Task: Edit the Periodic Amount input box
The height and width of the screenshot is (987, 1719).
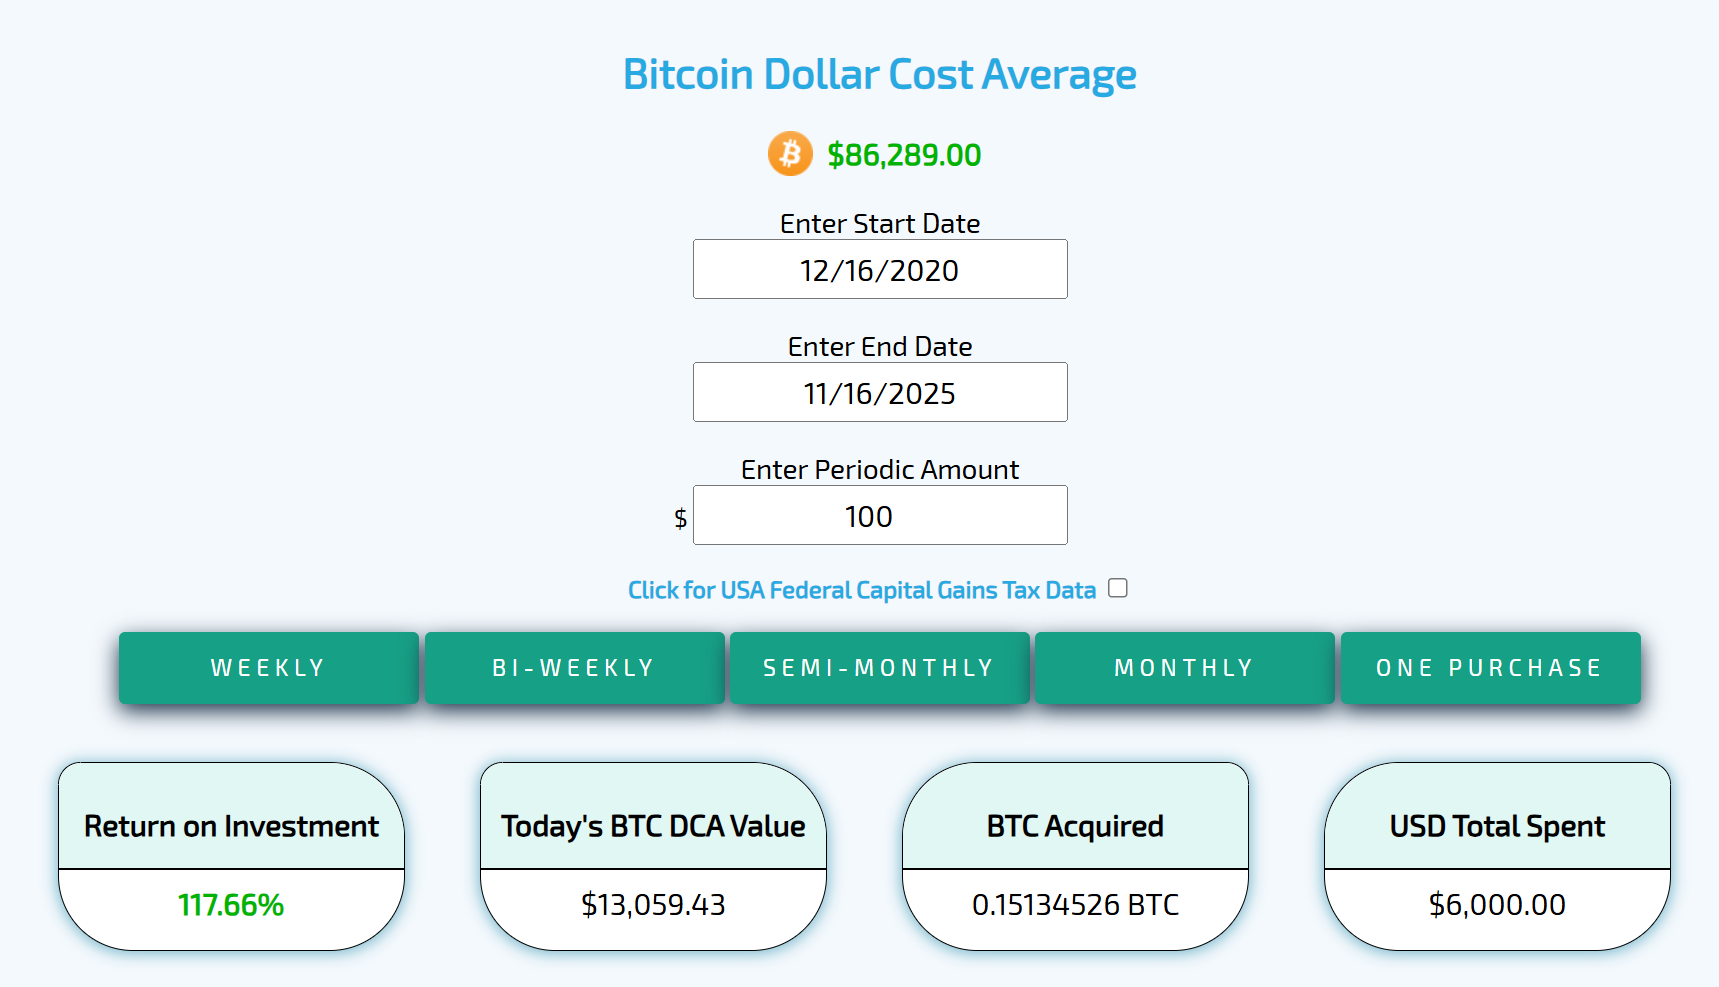Action: coord(880,516)
